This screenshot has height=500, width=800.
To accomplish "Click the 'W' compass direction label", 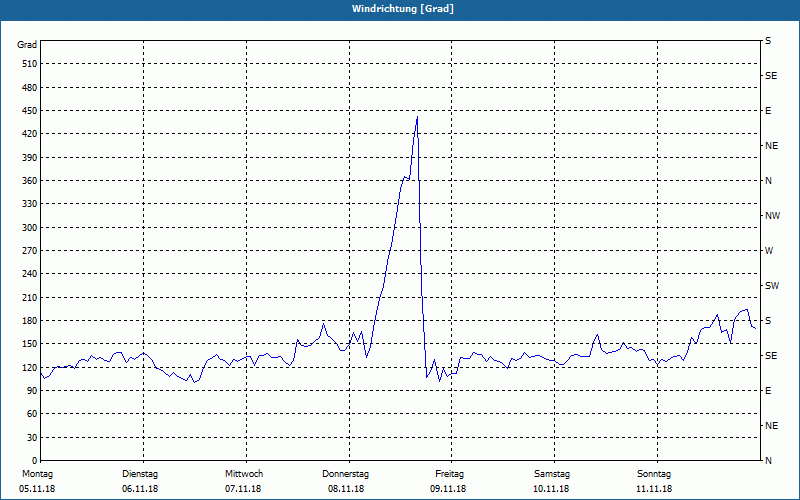I will (769, 251).
